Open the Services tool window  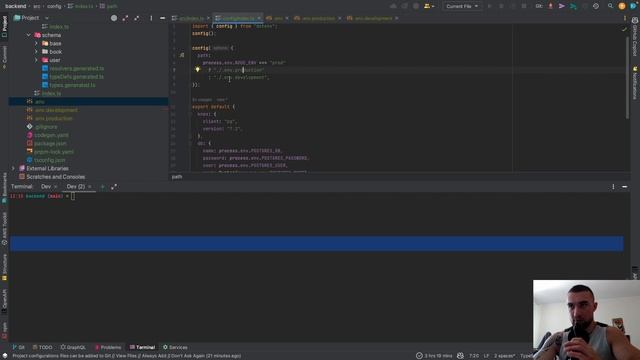pyautogui.click(x=175, y=347)
